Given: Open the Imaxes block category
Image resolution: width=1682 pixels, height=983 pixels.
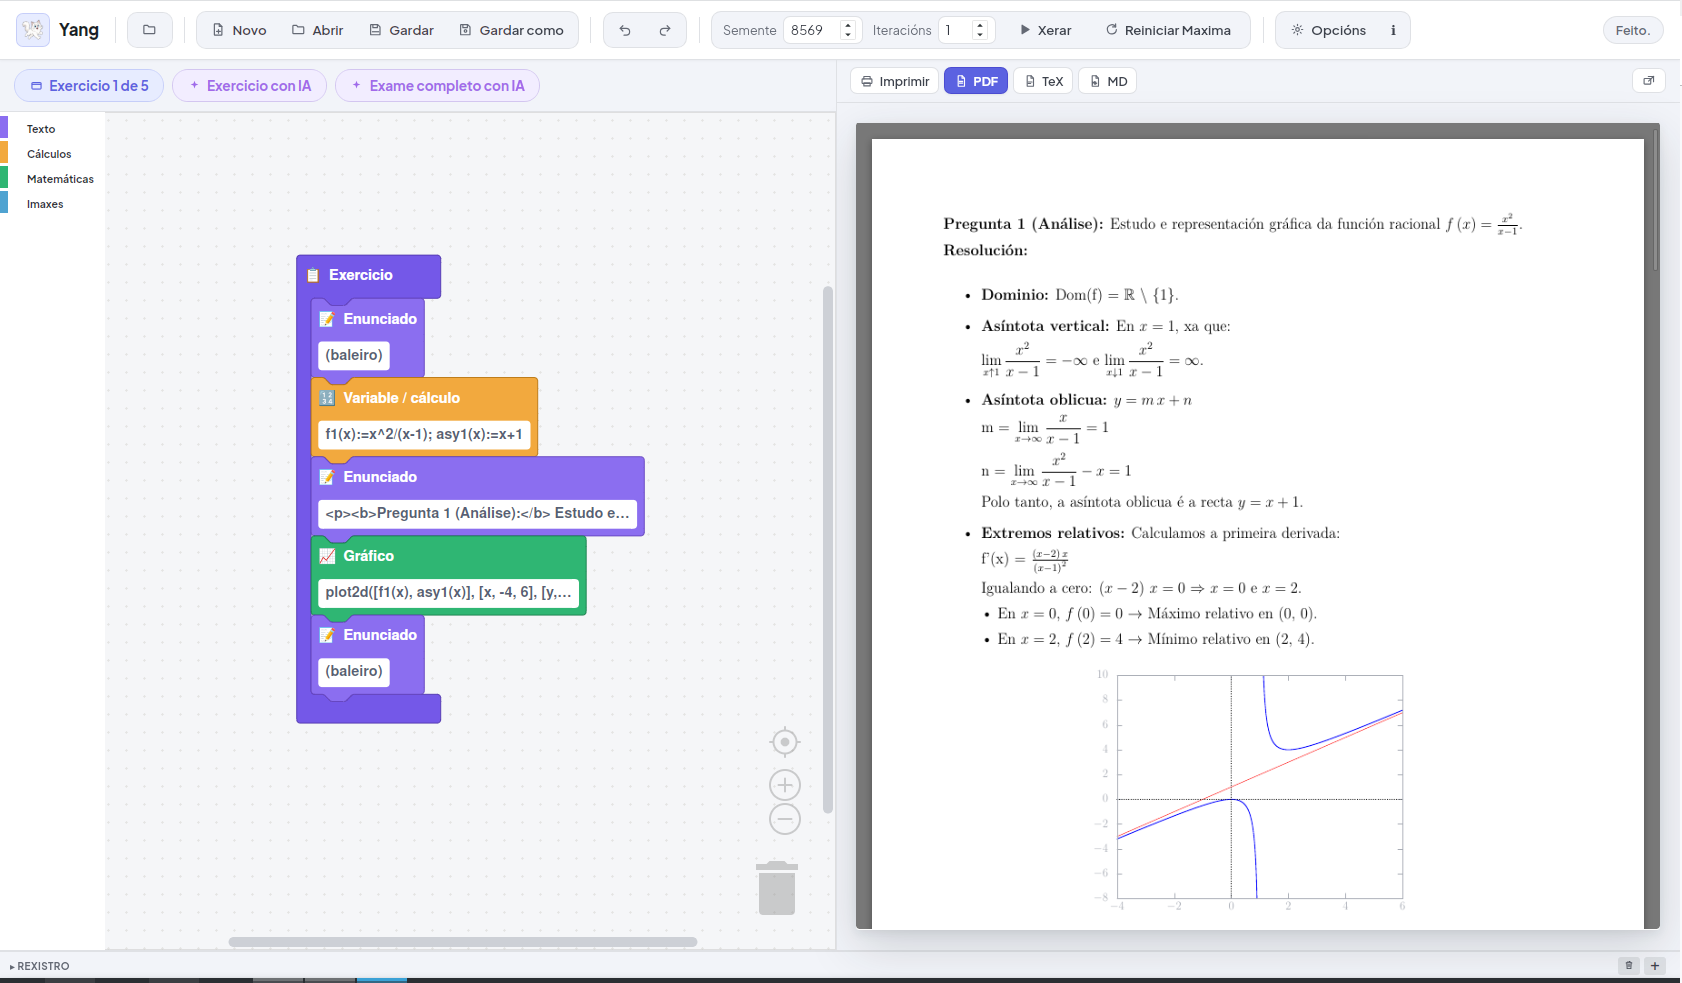Looking at the screenshot, I should (x=45, y=204).
